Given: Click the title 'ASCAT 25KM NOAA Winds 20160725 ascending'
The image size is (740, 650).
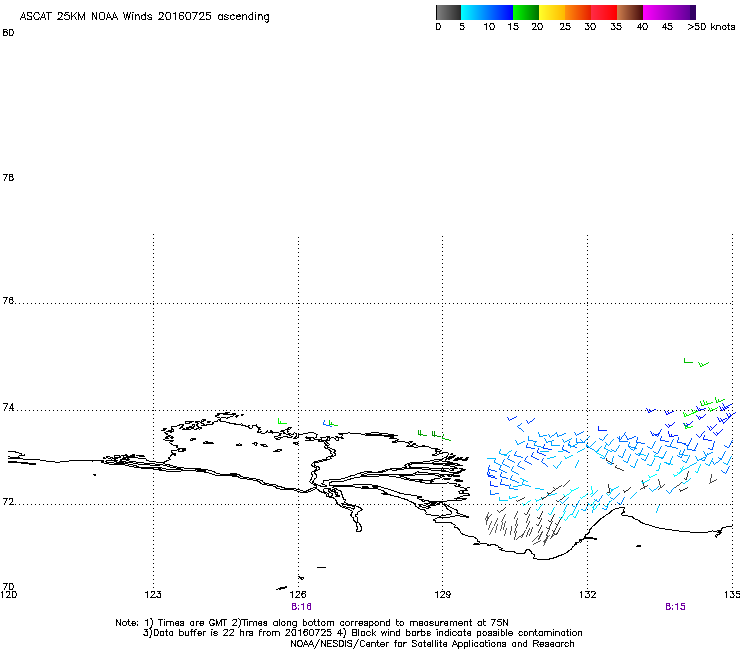Looking at the screenshot, I should [x=144, y=16].
